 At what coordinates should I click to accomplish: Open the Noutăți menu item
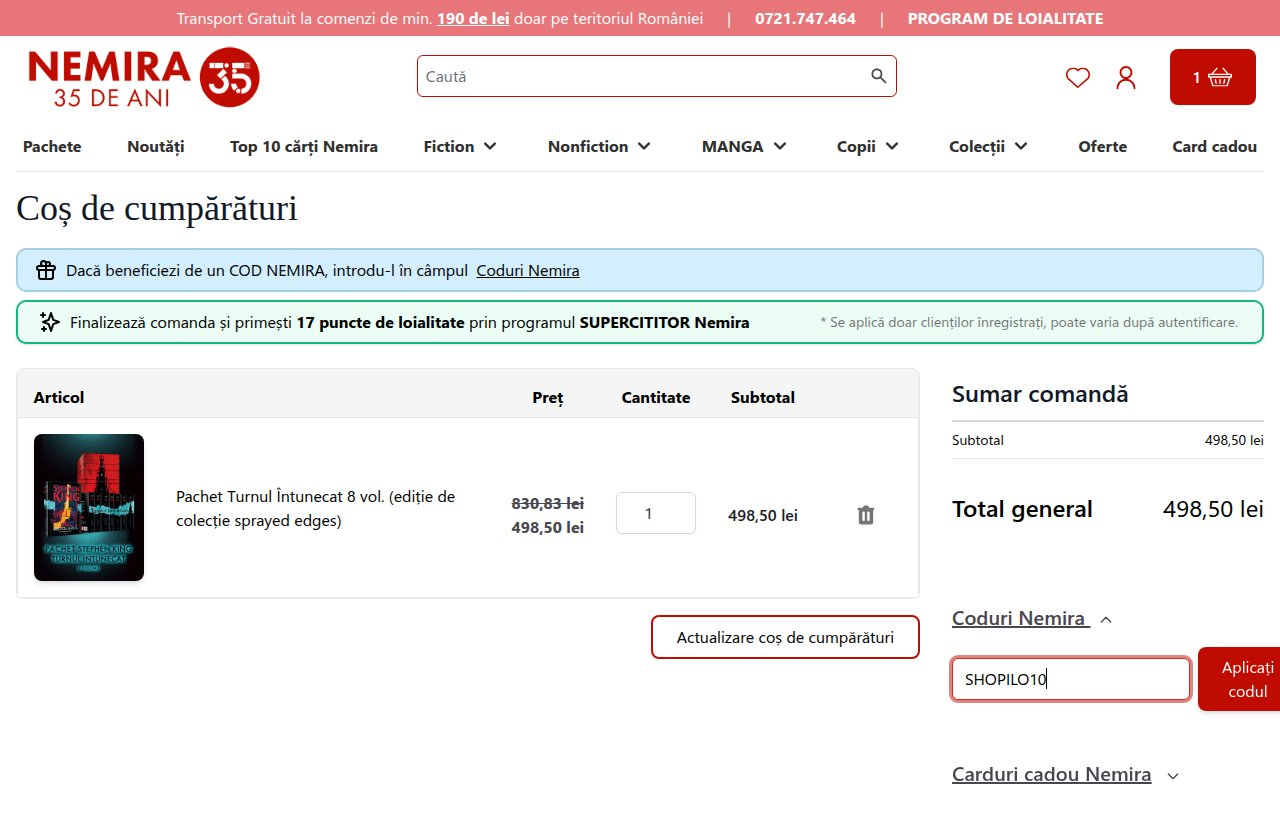click(156, 146)
